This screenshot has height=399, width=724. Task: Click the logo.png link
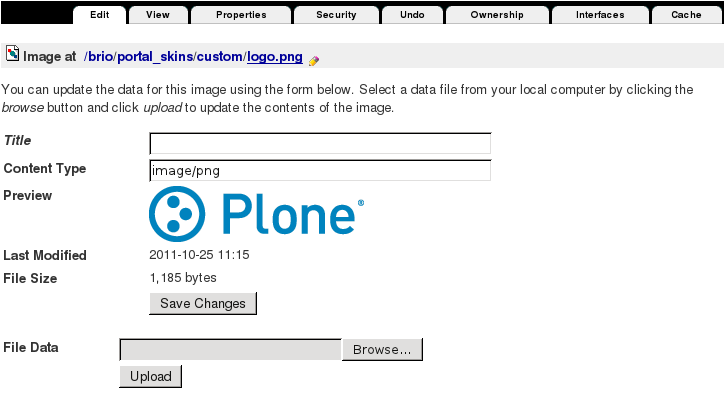pos(275,57)
